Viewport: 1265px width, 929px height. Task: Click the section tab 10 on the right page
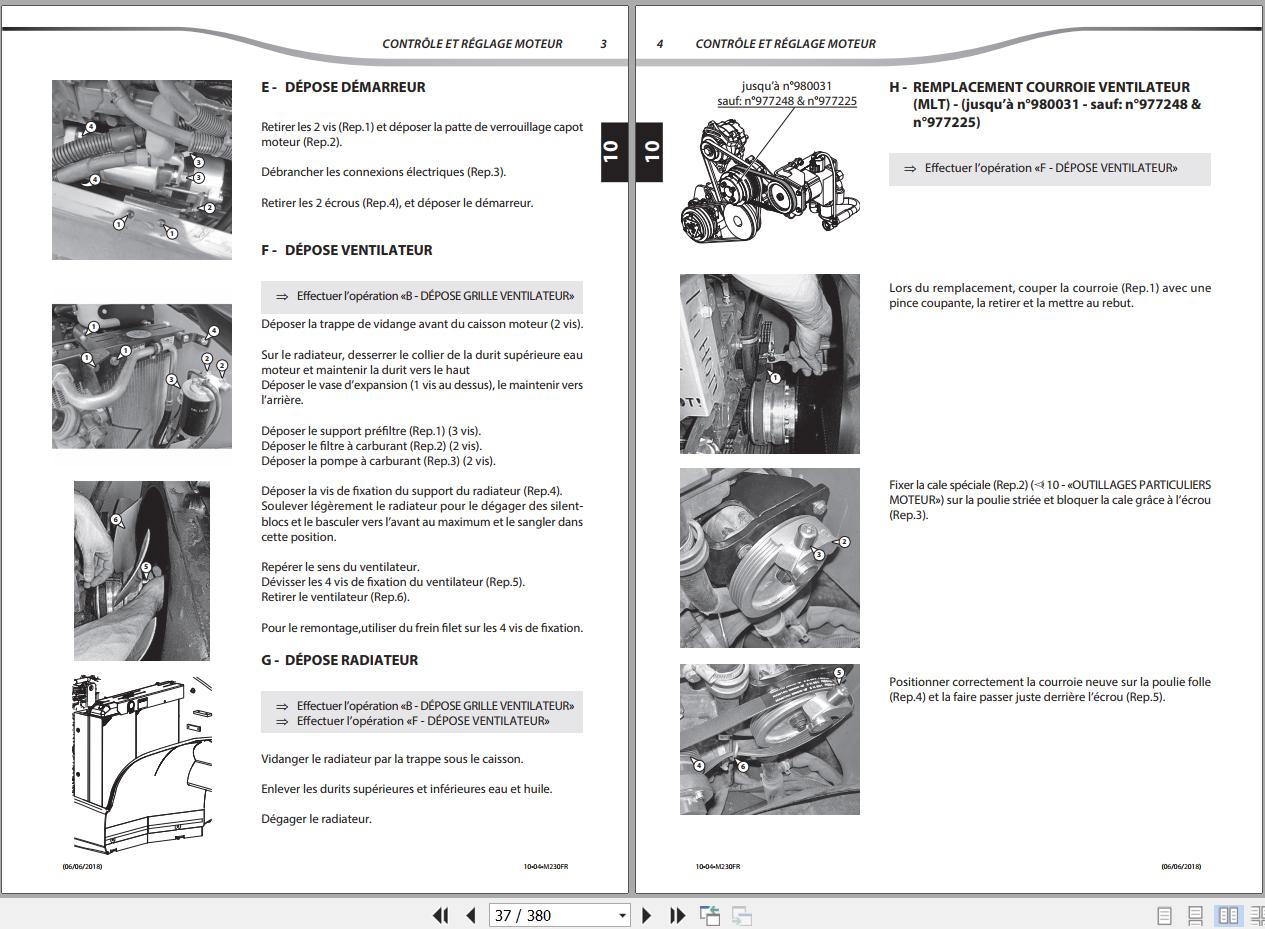click(x=651, y=152)
